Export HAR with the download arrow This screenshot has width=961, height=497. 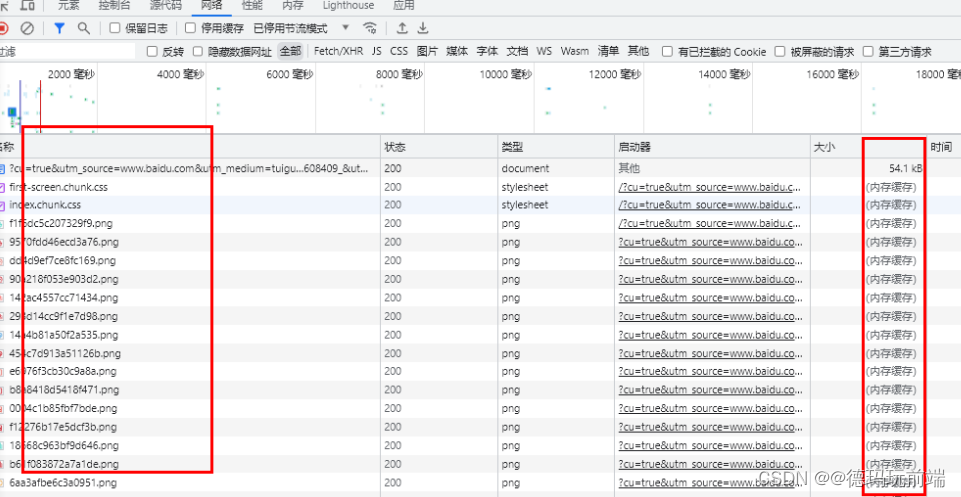(x=423, y=28)
